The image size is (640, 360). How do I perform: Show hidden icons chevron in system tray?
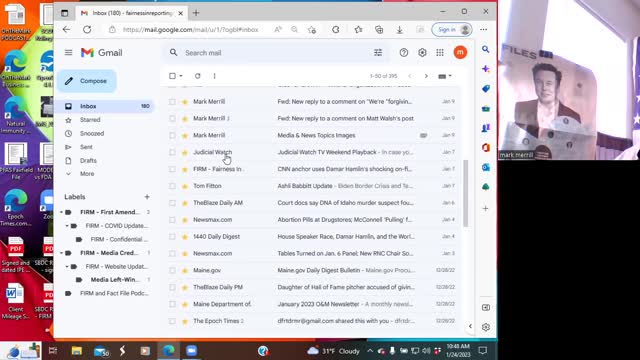tap(370, 351)
